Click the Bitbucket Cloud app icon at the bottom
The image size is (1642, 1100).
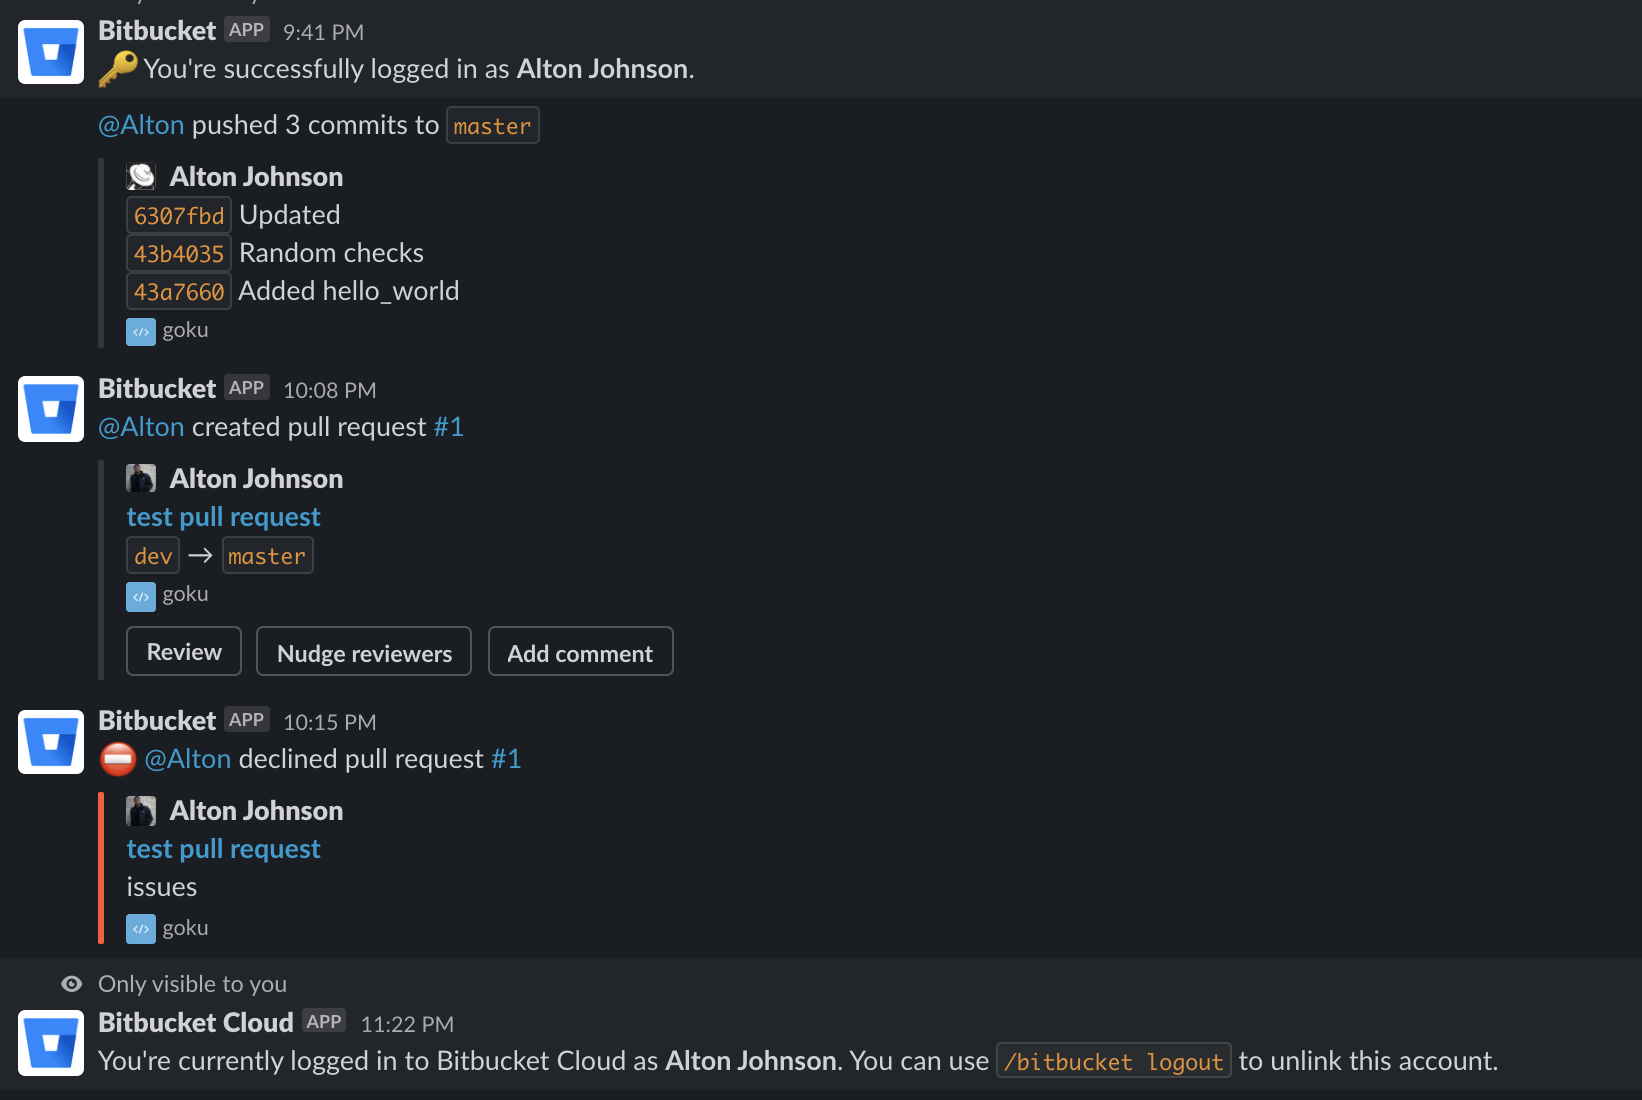(x=50, y=1042)
